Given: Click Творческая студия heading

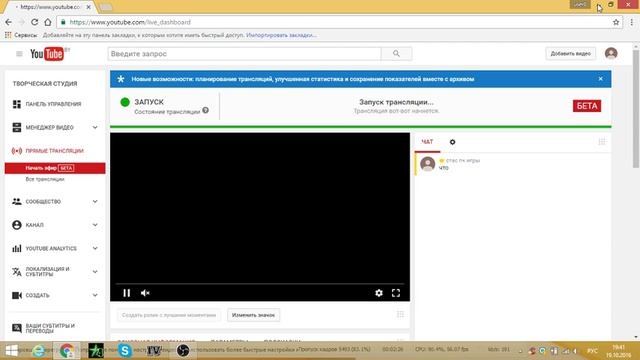Looking at the screenshot, I should coord(45,84).
